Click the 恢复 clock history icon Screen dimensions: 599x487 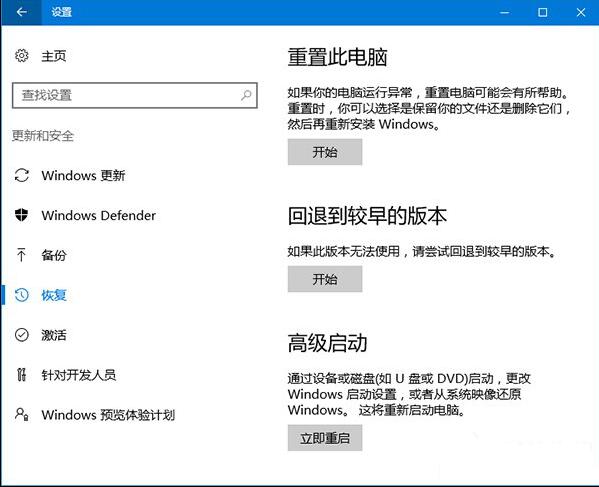pyautogui.click(x=21, y=295)
